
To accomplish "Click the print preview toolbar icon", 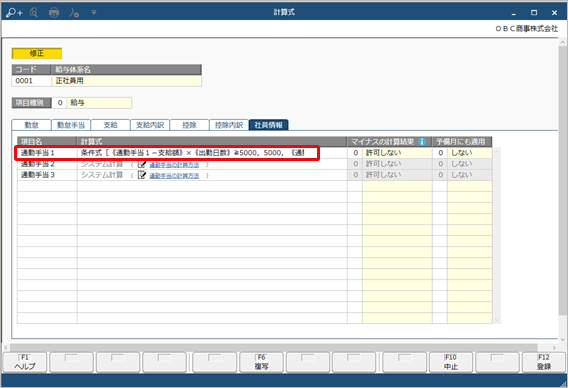I will pyautogui.click(x=34, y=13).
